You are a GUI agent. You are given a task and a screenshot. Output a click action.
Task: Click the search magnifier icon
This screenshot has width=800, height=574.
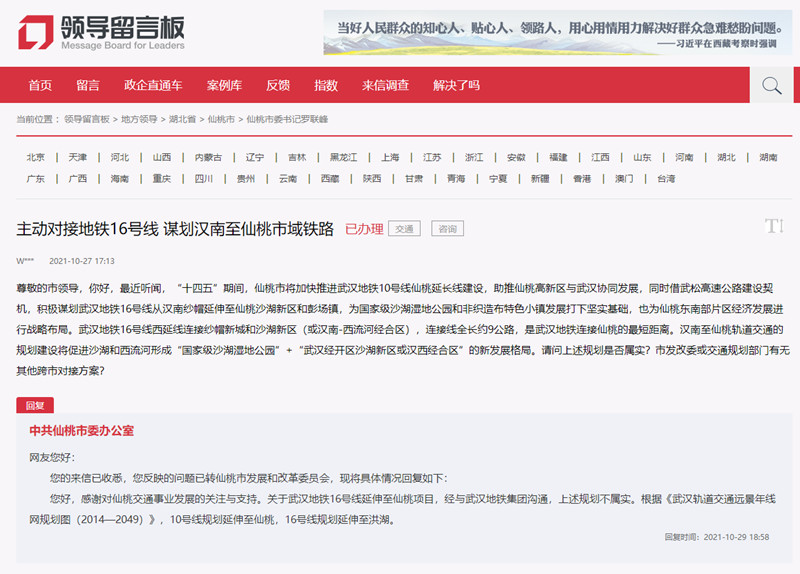pyautogui.click(x=771, y=85)
